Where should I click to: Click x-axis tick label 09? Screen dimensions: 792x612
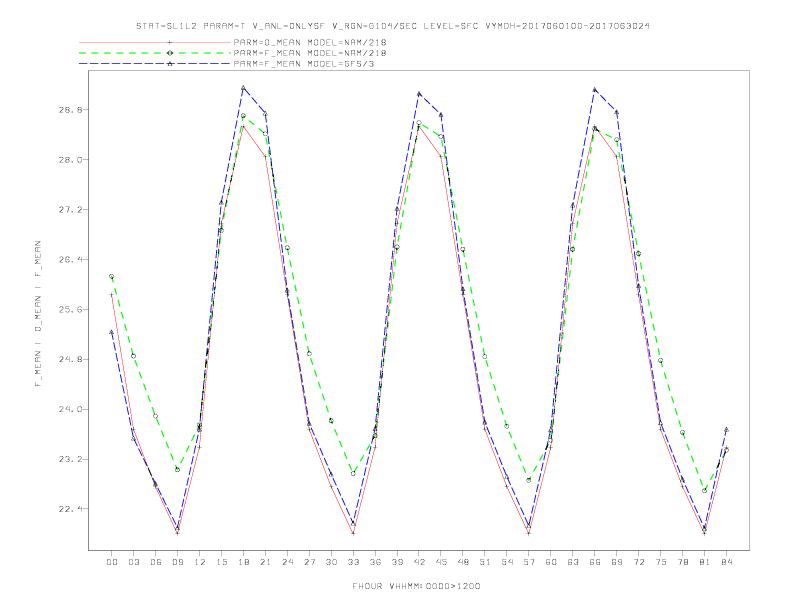pos(177,562)
